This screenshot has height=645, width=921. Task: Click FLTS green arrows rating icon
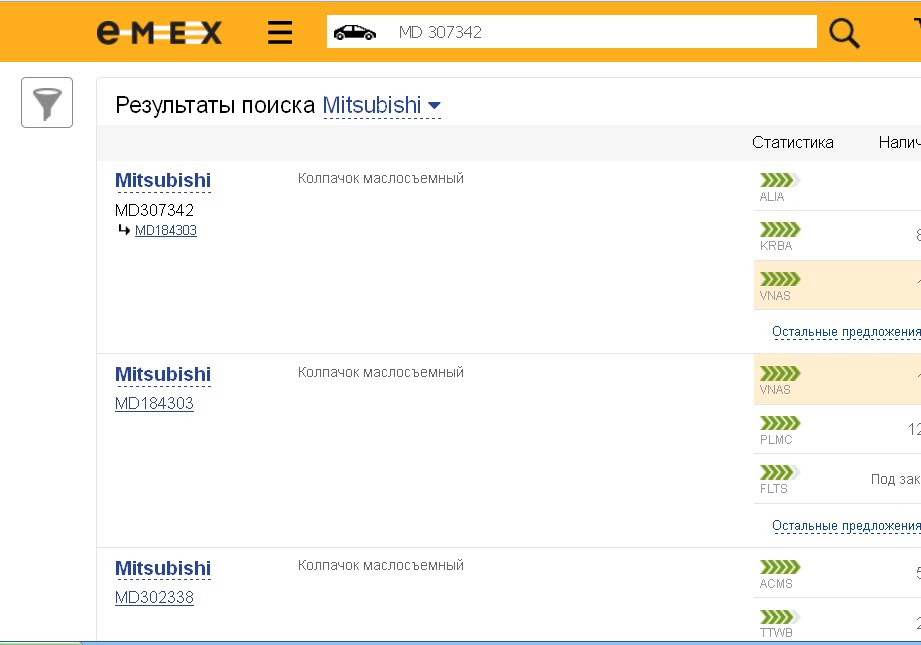click(779, 473)
